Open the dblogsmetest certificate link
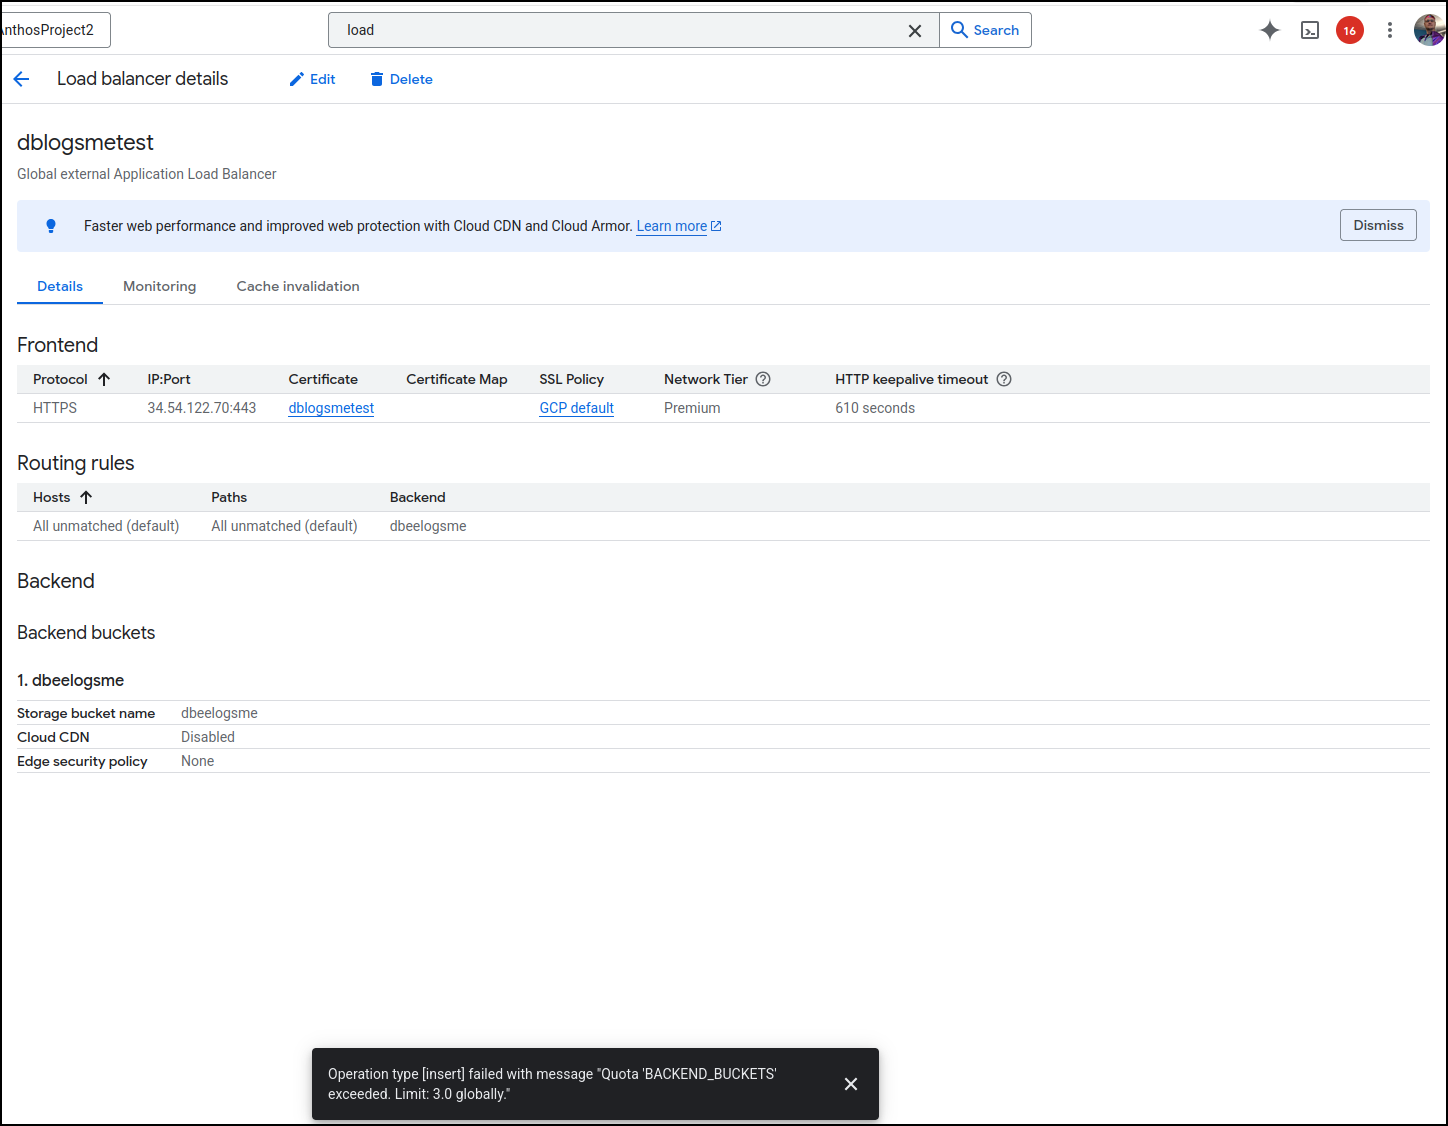Image resolution: width=1448 pixels, height=1126 pixels. point(331,408)
